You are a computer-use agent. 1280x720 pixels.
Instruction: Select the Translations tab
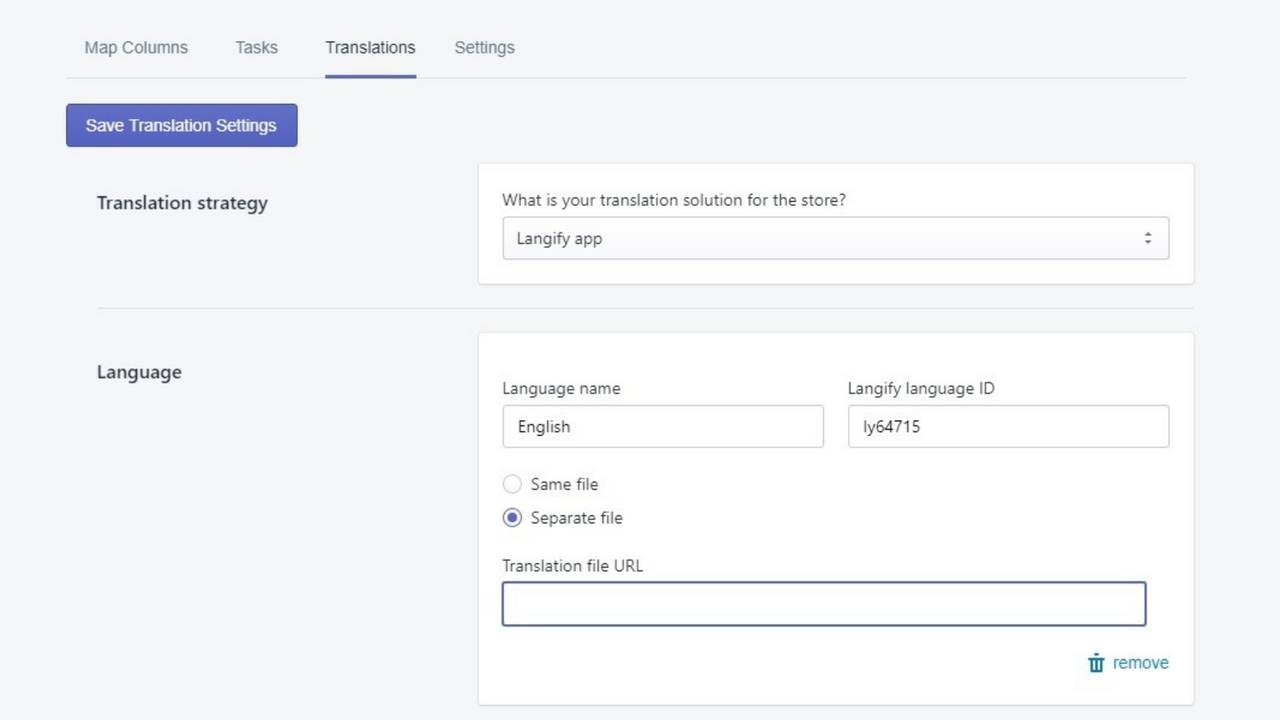click(x=370, y=47)
